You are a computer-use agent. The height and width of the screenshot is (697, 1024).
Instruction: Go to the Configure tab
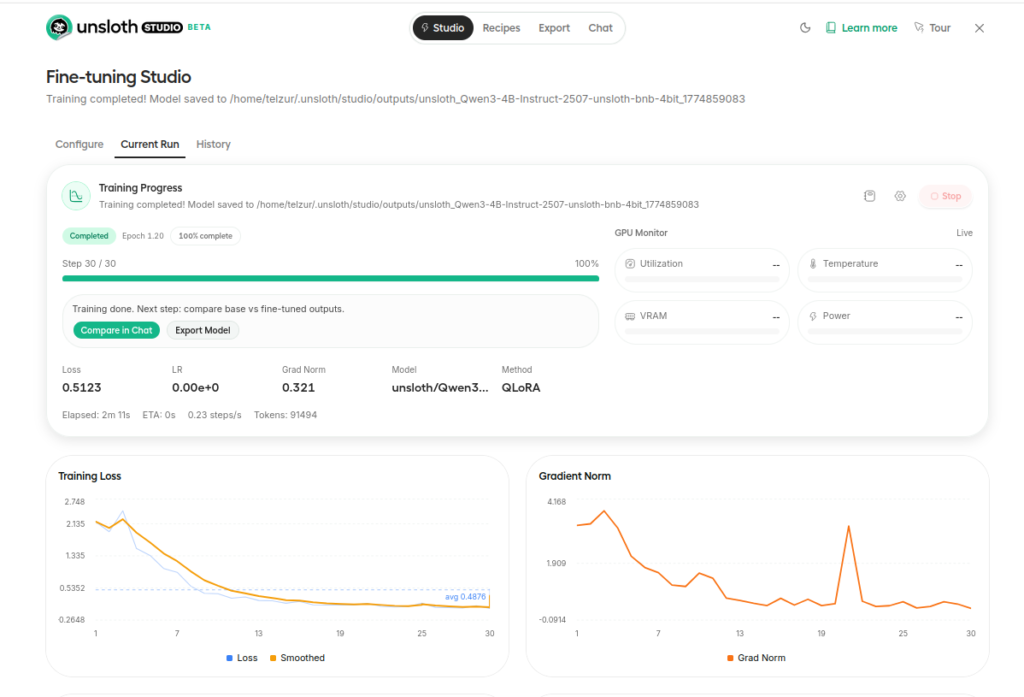pyautogui.click(x=79, y=144)
